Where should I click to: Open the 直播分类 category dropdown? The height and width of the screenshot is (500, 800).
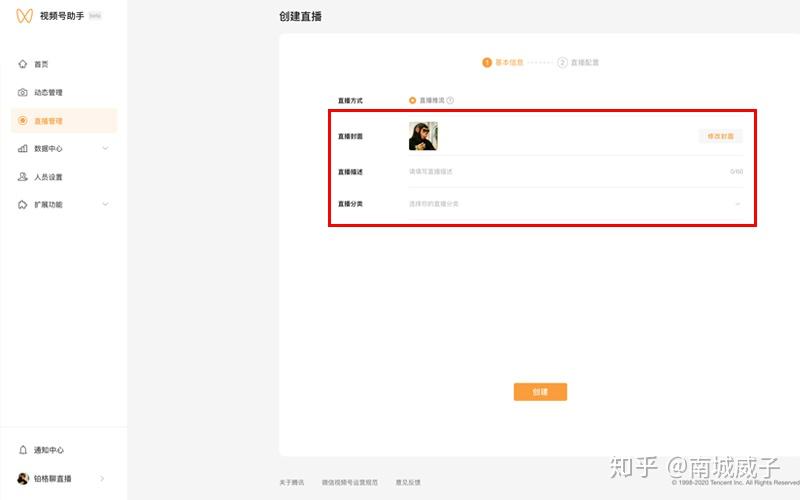pos(576,204)
